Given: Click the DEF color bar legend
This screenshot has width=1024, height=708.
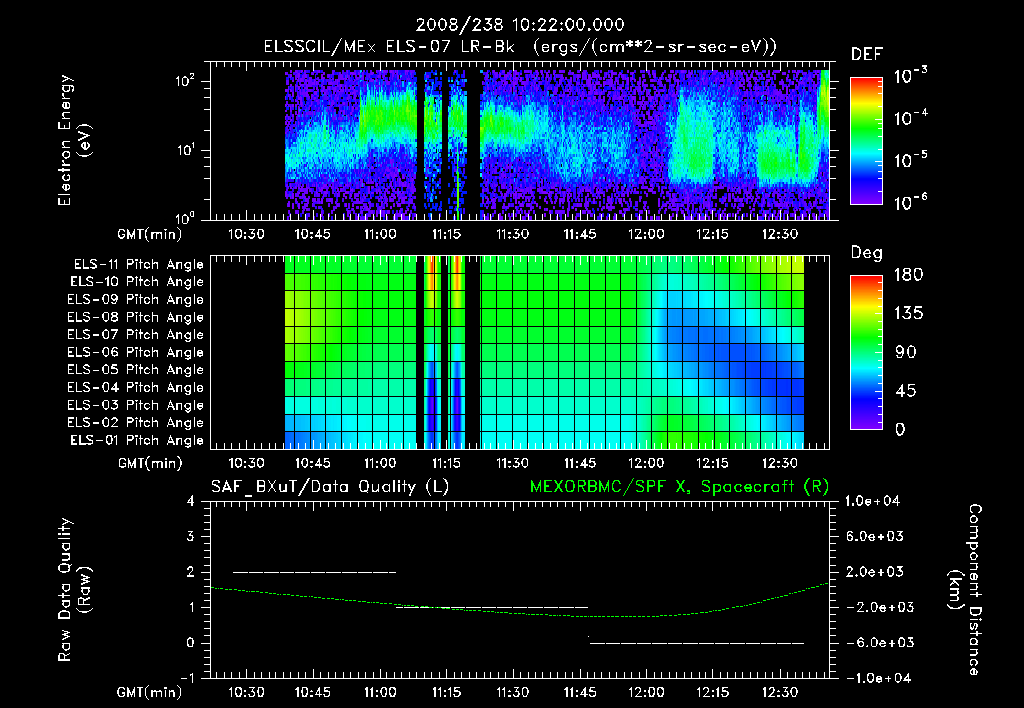Looking at the screenshot, I should click(x=866, y=141).
